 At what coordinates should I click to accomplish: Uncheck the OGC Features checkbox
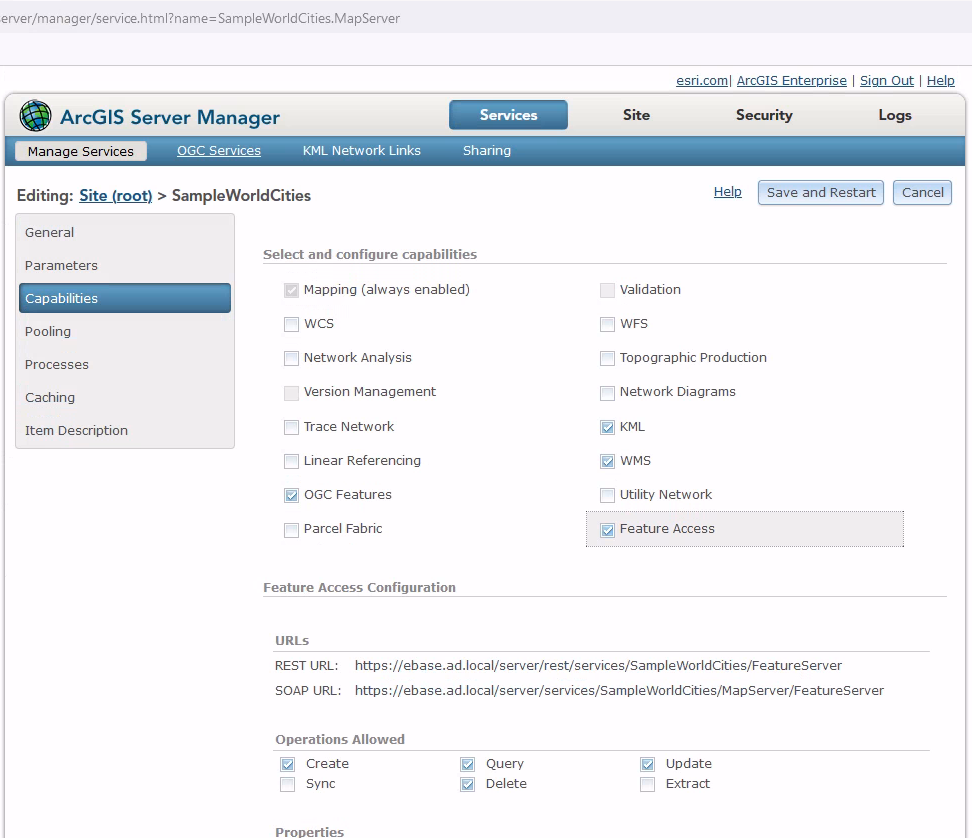point(291,495)
